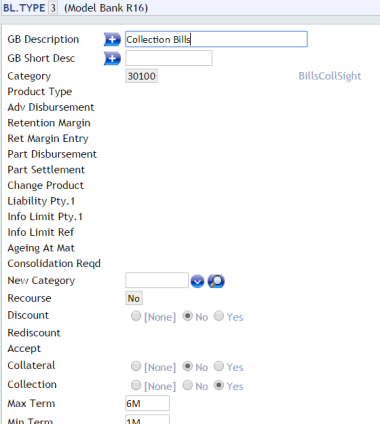Set Collection to No
380x424 pixels.
(x=188, y=385)
